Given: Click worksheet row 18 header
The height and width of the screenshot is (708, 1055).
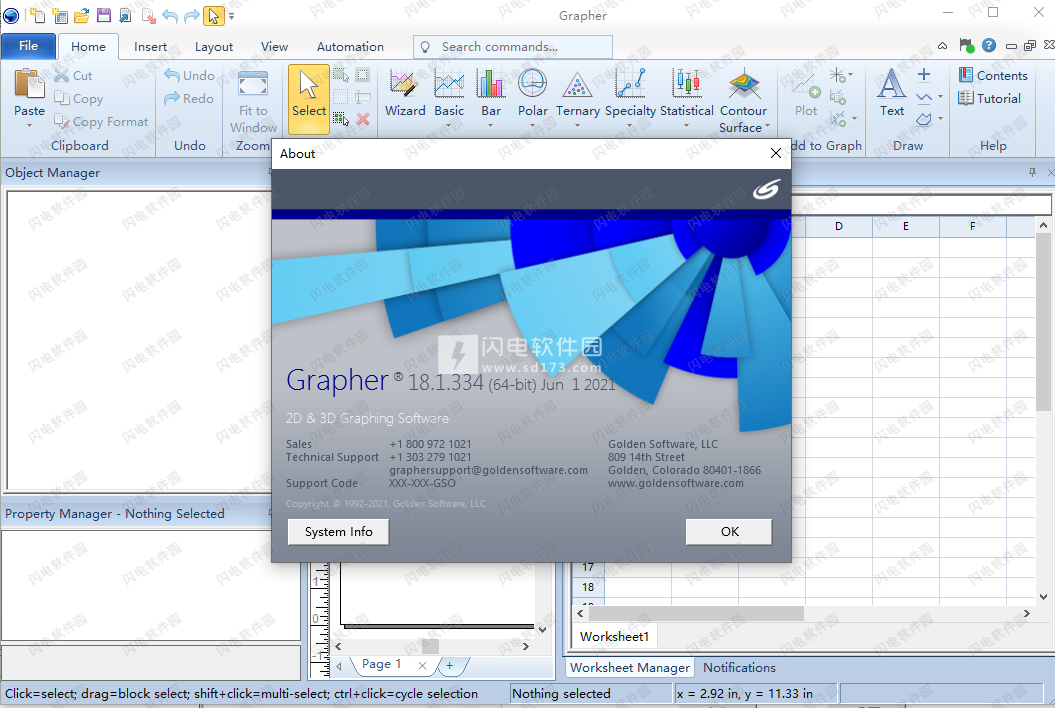Looking at the screenshot, I should coord(588,587).
